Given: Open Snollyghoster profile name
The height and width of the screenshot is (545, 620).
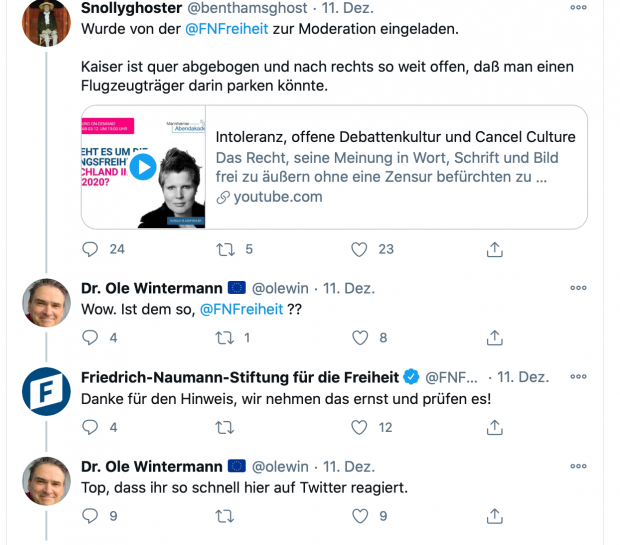Looking at the screenshot, I should coord(128,7).
